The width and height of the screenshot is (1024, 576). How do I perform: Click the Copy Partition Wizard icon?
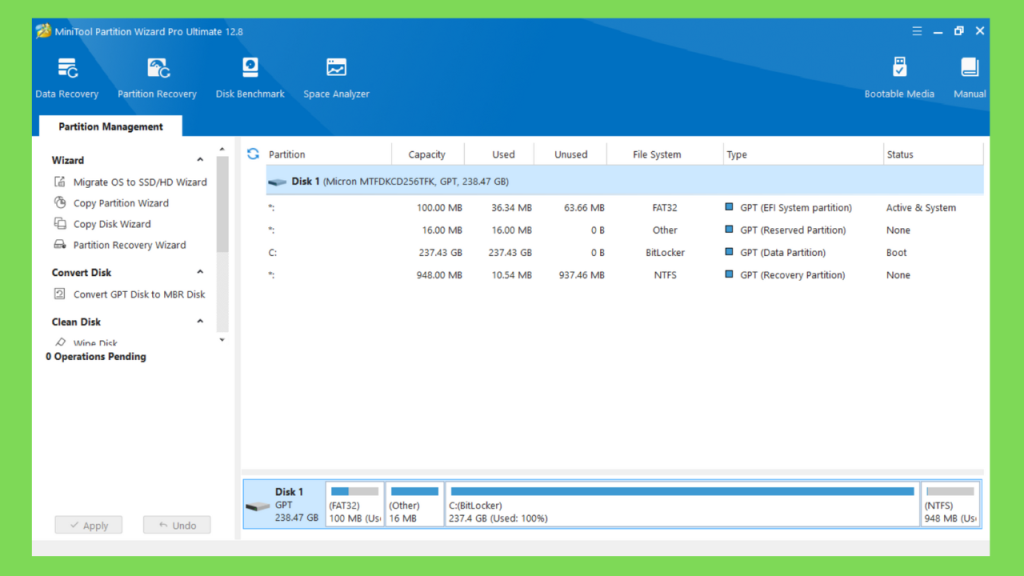pyautogui.click(x=60, y=202)
